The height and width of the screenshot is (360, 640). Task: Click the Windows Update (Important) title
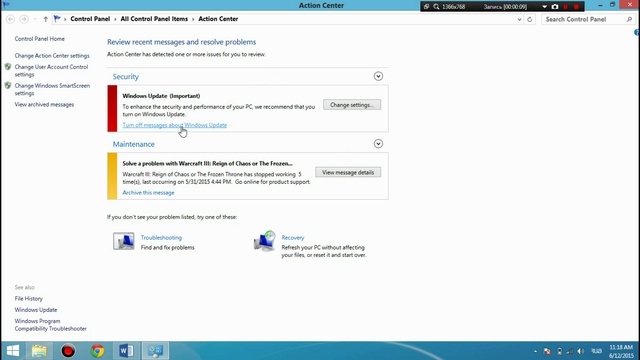tap(161, 96)
